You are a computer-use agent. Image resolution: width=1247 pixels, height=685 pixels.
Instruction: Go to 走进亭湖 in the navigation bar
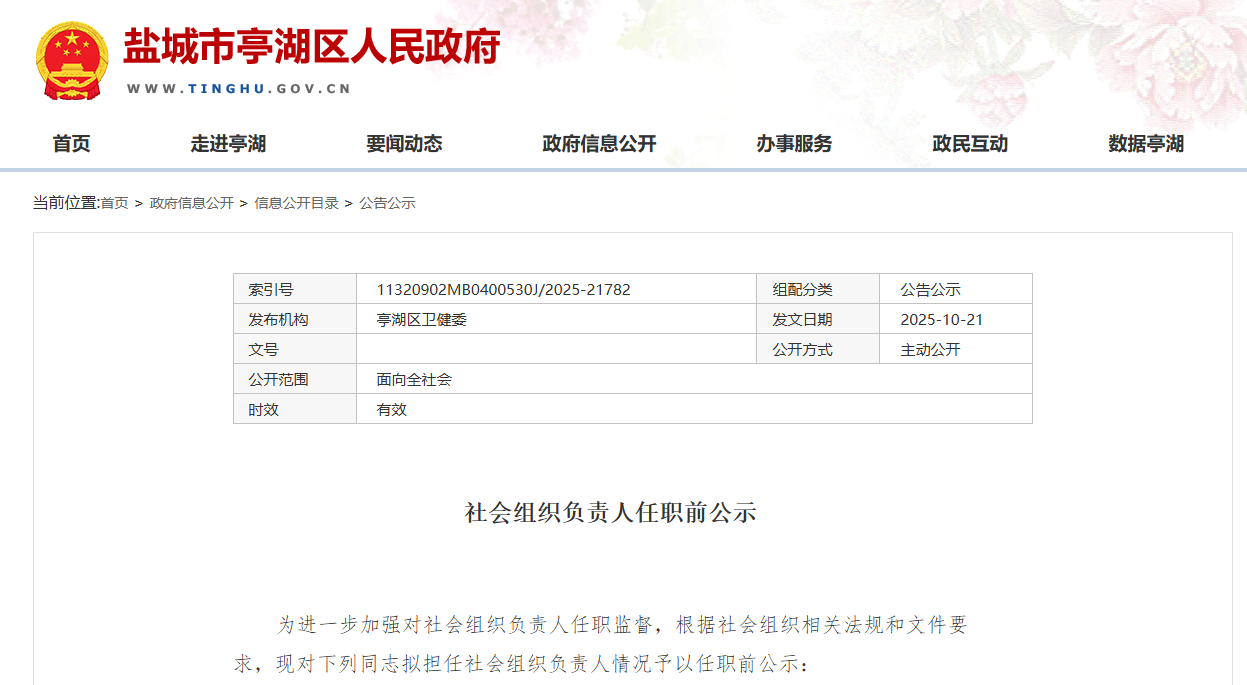228,144
